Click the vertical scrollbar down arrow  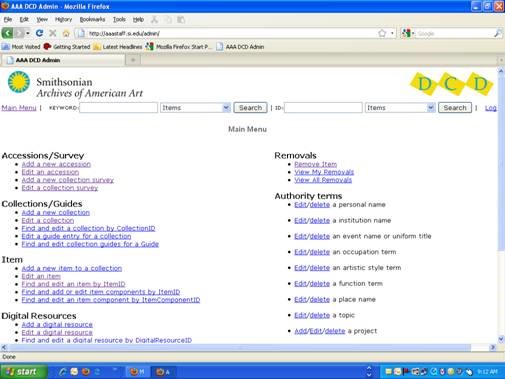click(x=501, y=339)
